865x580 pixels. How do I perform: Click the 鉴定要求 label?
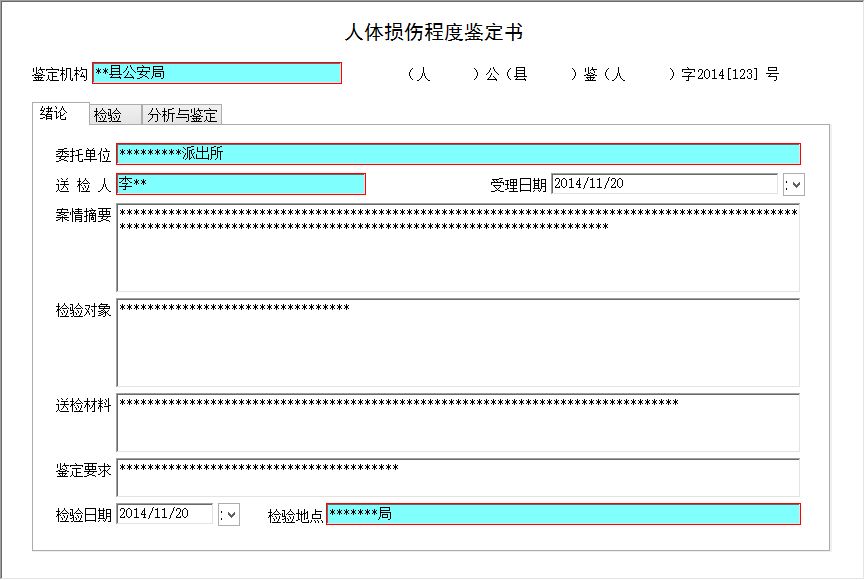(83, 470)
